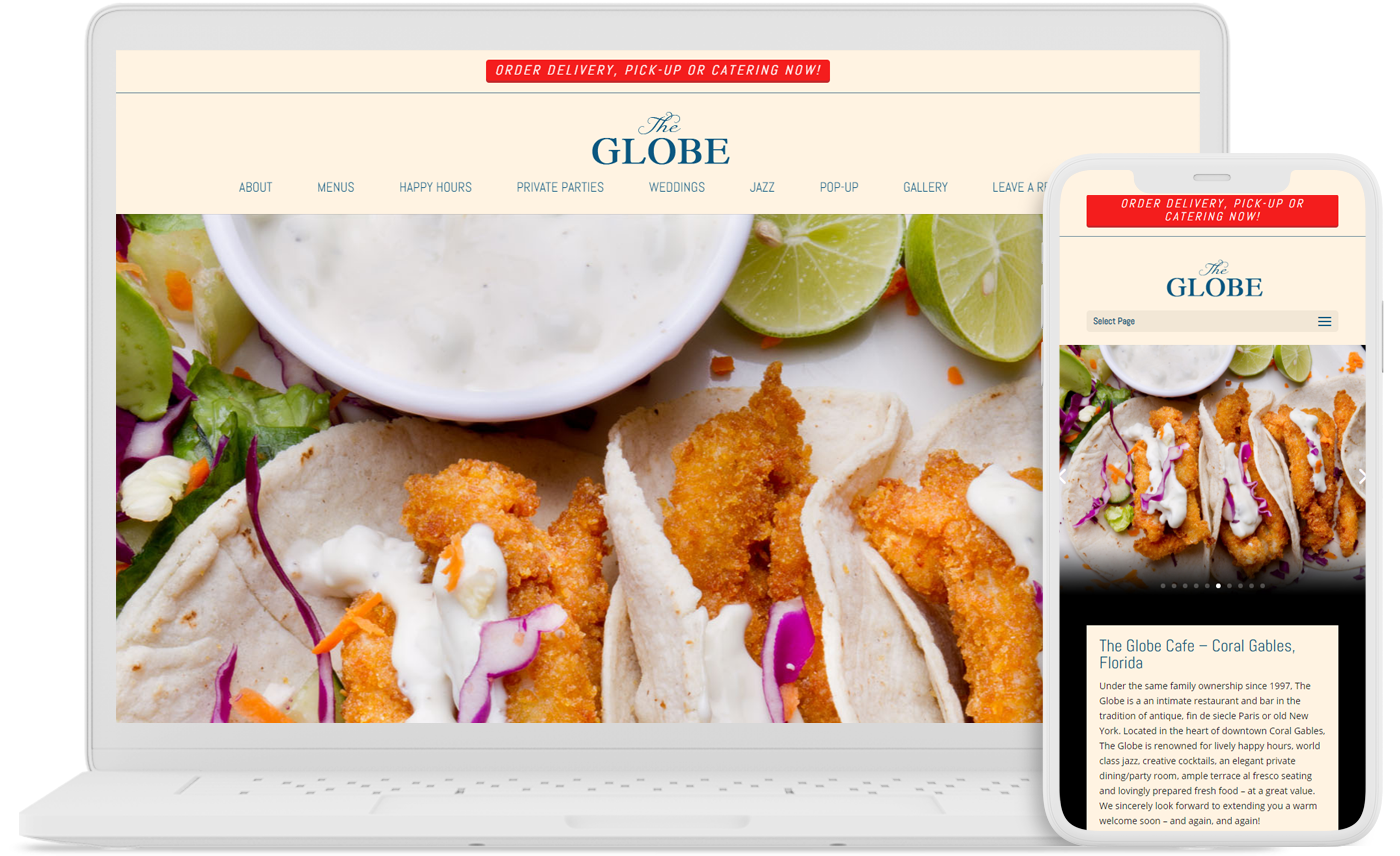Open the Gallery navigation item
This screenshot has width=1400, height=856.
click(925, 187)
